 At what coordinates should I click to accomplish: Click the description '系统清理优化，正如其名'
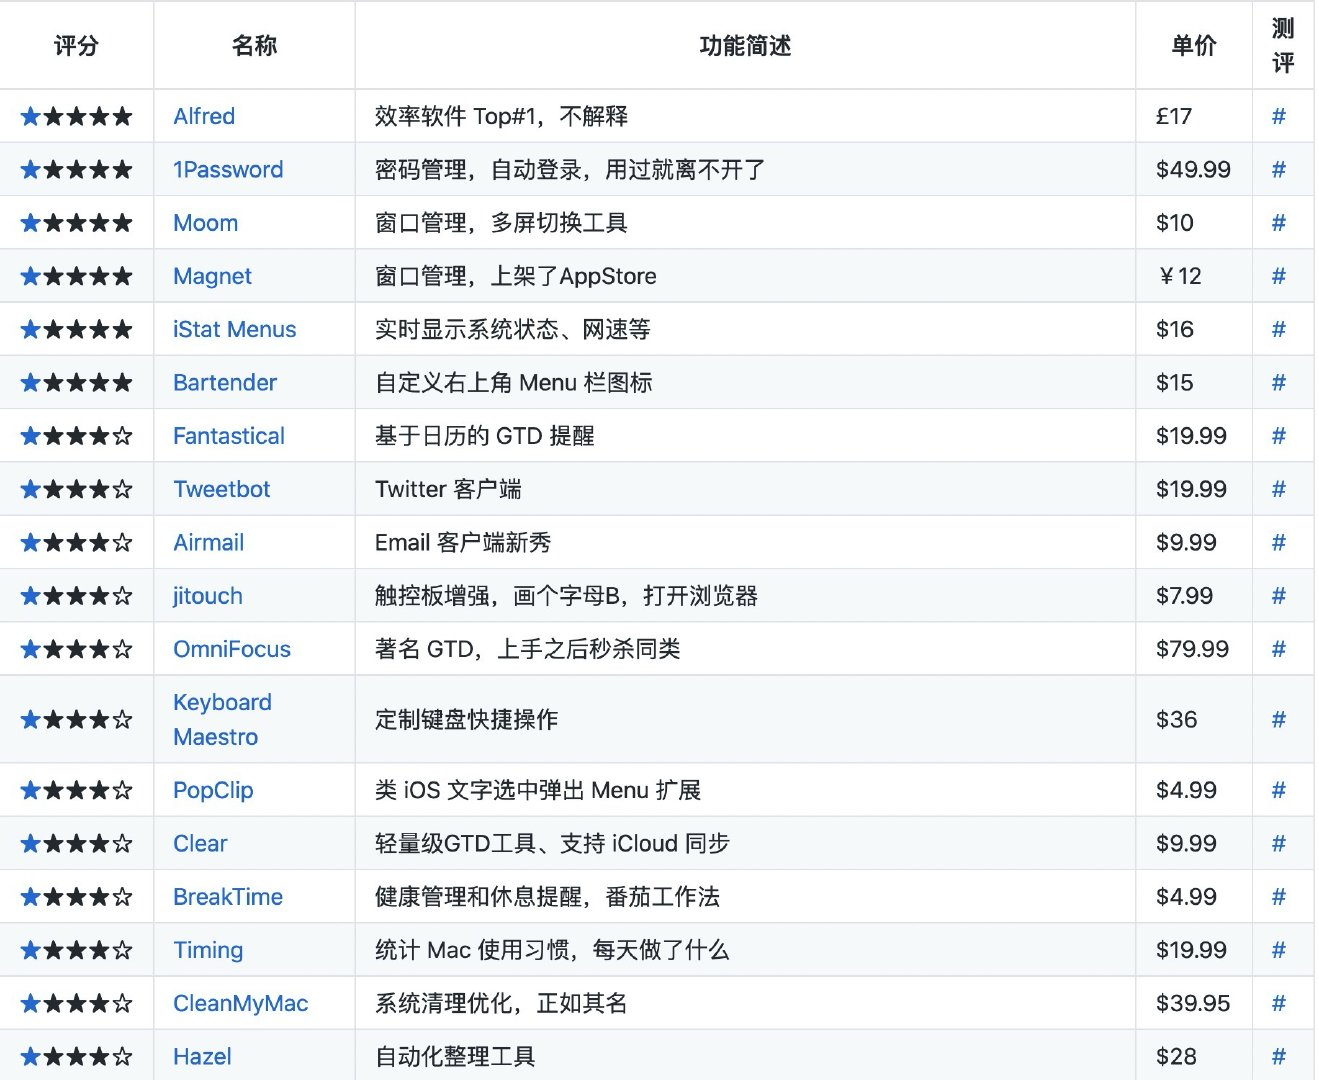click(501, 1003)
